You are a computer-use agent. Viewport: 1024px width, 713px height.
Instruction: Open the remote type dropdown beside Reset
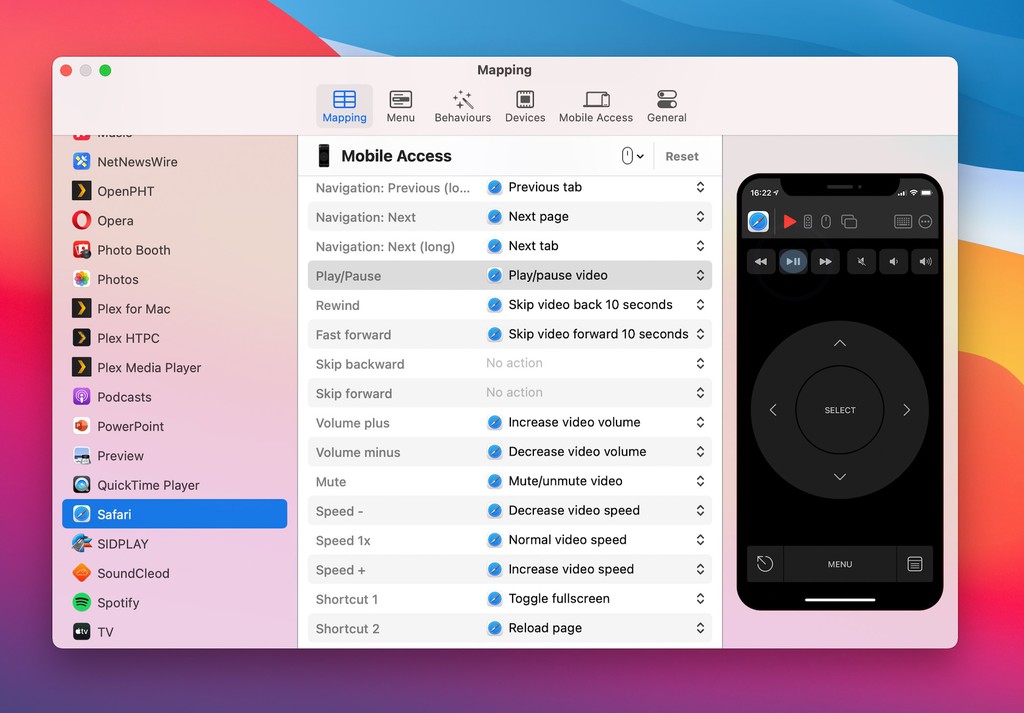[x=632, y=156]
